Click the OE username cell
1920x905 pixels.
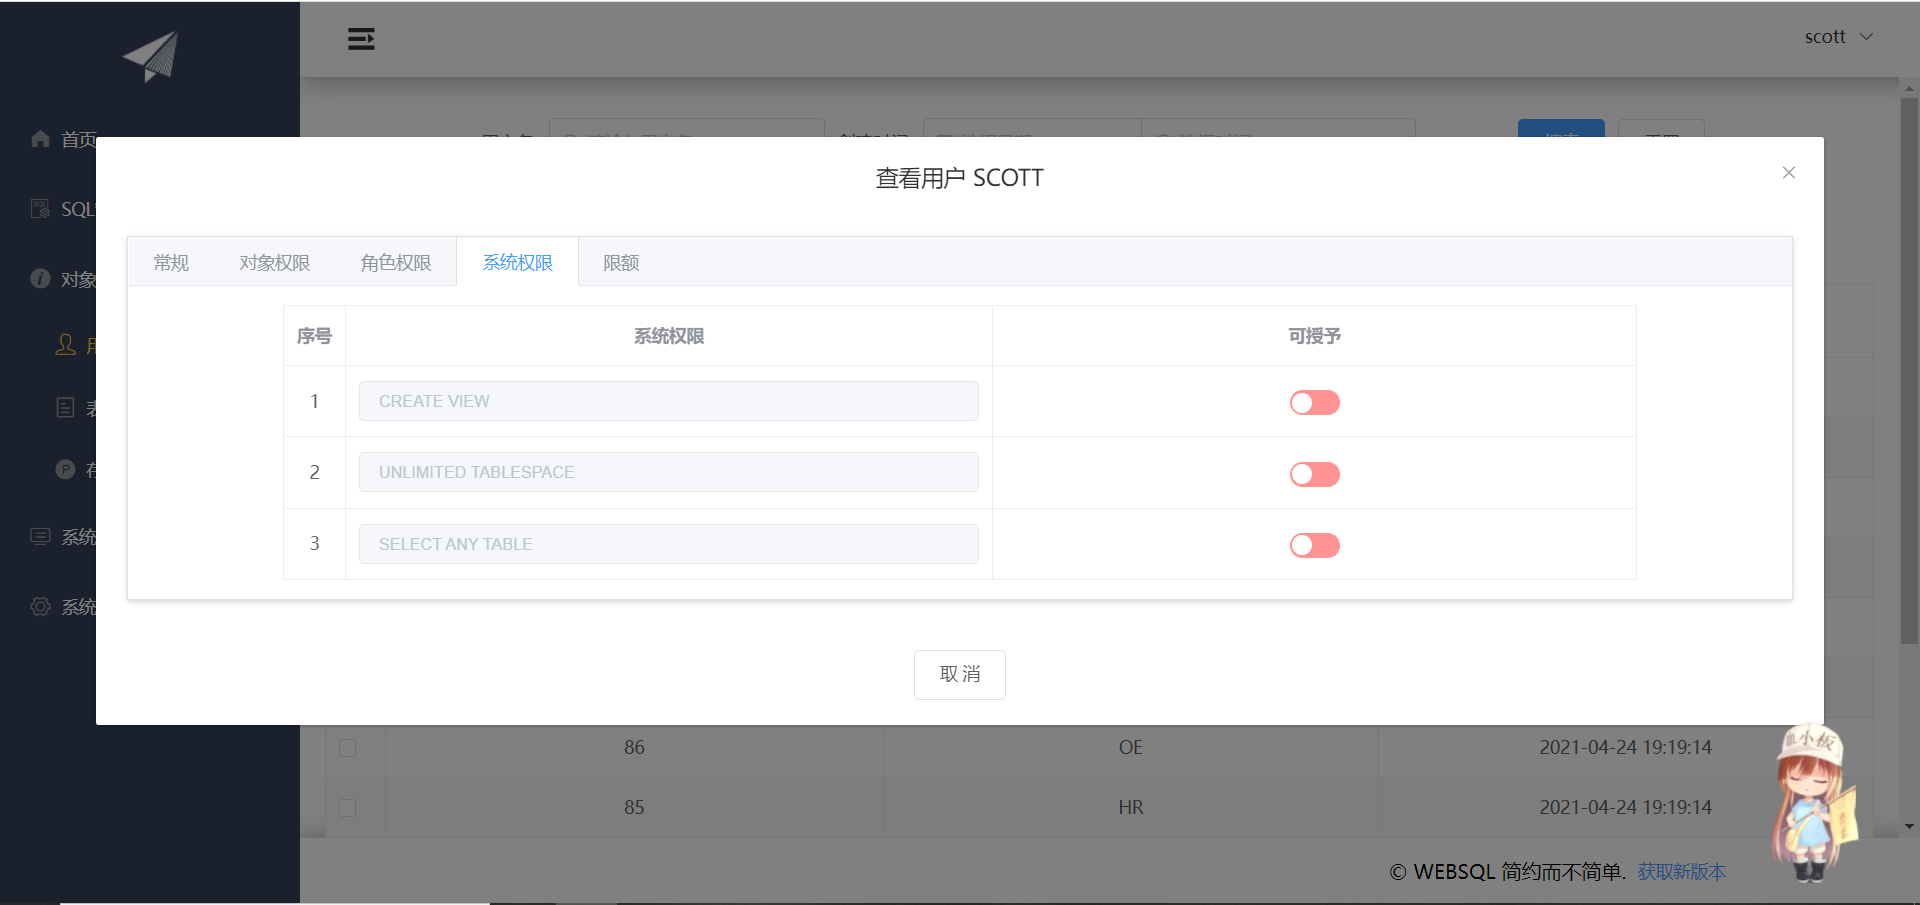(x=1131, y=748)
